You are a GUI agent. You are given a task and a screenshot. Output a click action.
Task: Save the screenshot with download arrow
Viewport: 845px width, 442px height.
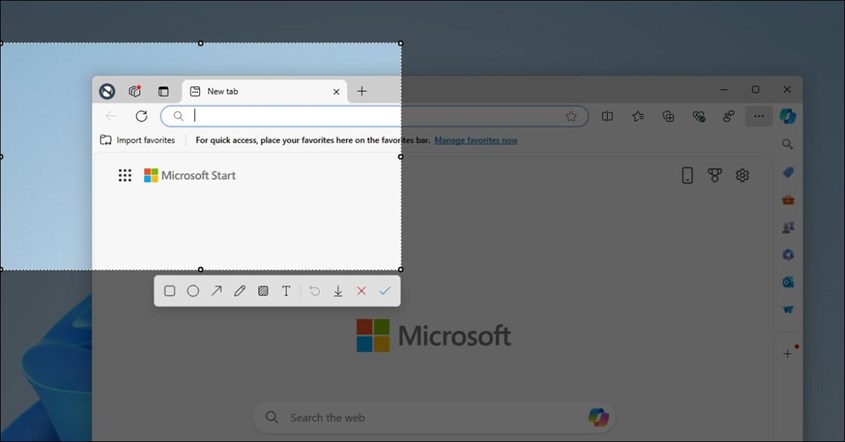click(x=338, y=291)
